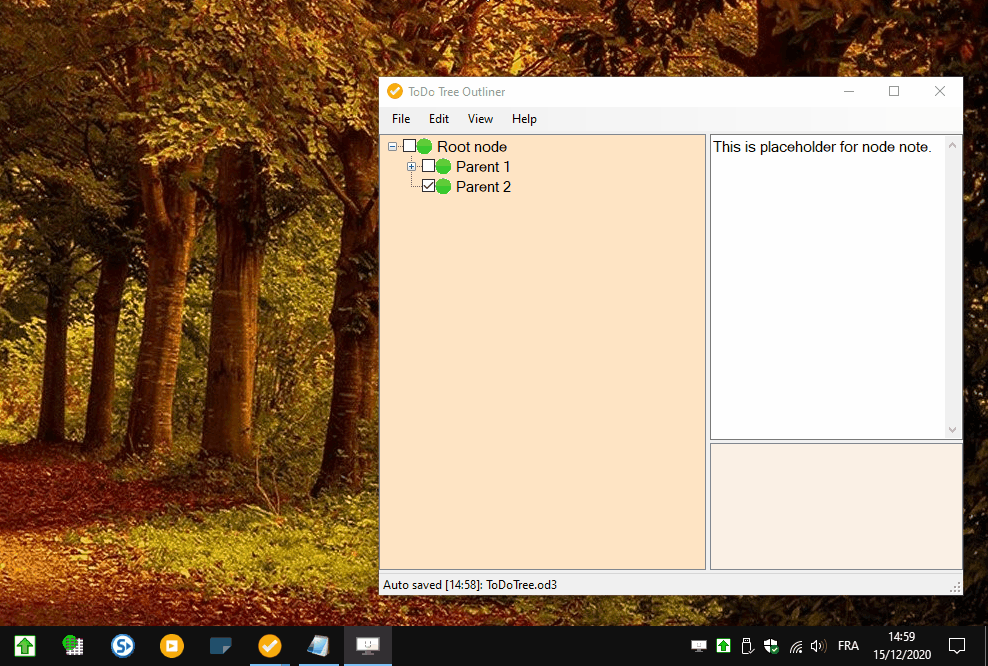Click the Auto saved status bar text
The height and width of the screenshot is (666, 988).
tap(470, 585)
